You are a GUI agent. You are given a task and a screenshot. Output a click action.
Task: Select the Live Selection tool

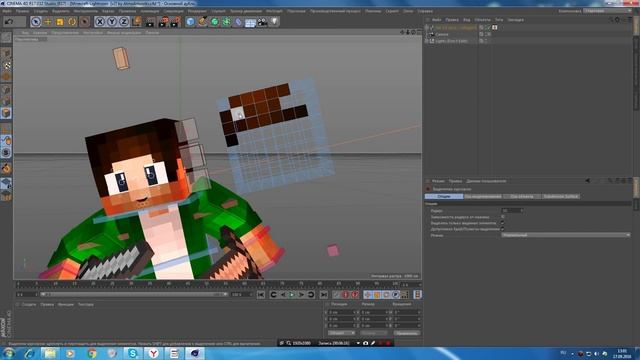[36, 22]
